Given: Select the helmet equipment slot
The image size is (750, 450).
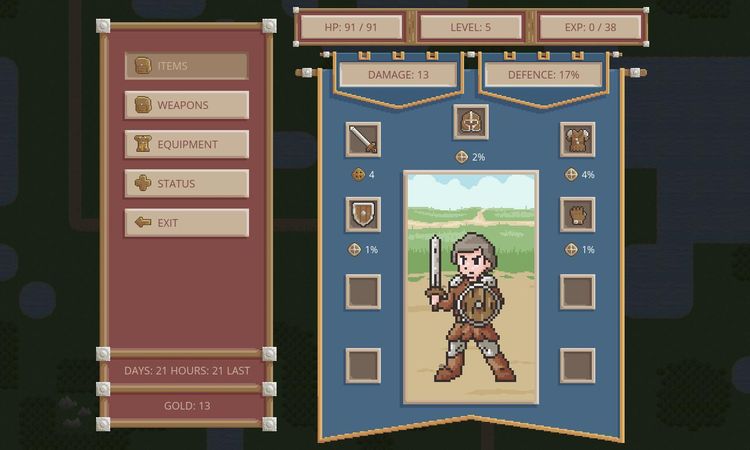Looking at the screenshot, I should coord(470,122).
